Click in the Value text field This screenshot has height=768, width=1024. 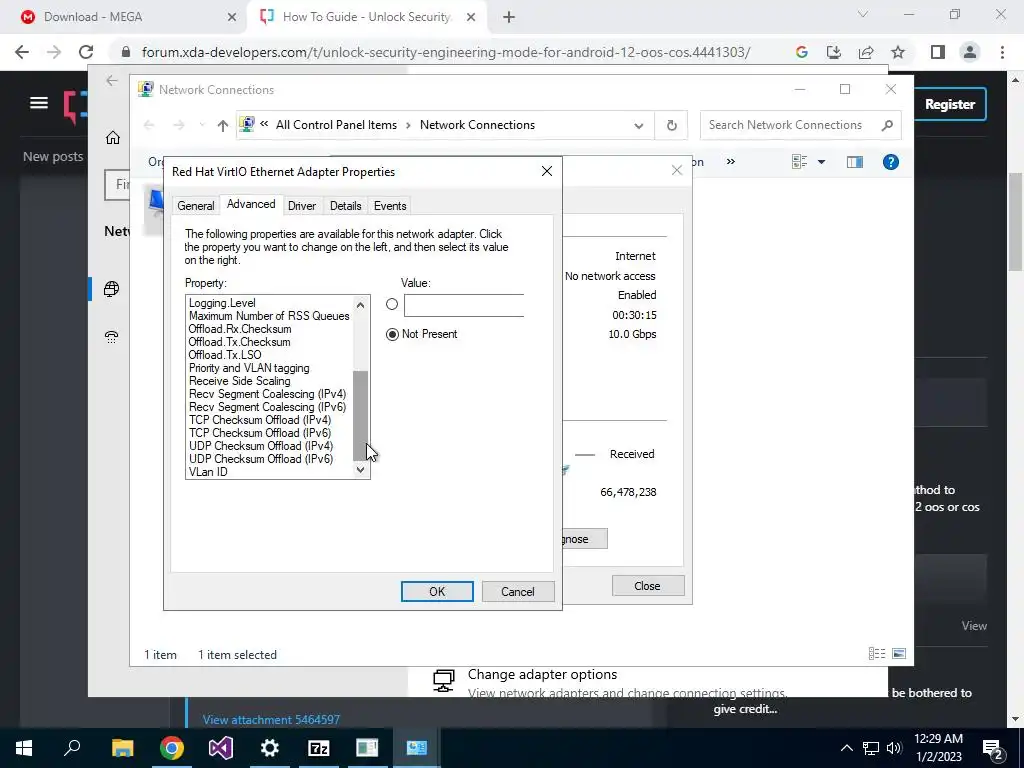pos(464,306)
